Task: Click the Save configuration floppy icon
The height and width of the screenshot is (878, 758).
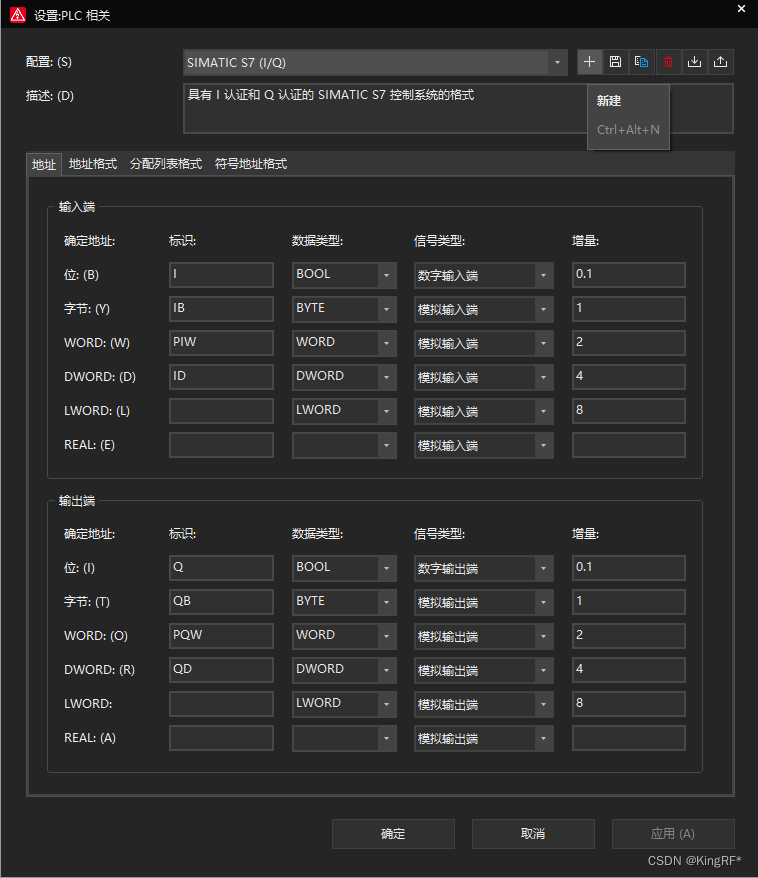Action: point(615,62)
